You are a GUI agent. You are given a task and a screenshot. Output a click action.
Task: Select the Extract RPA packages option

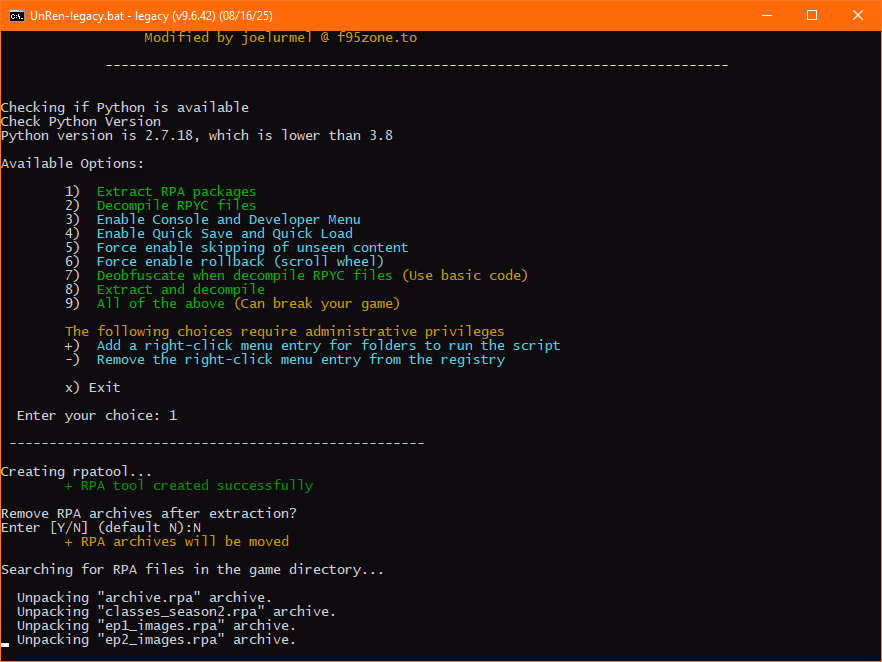tap(176, 191)
